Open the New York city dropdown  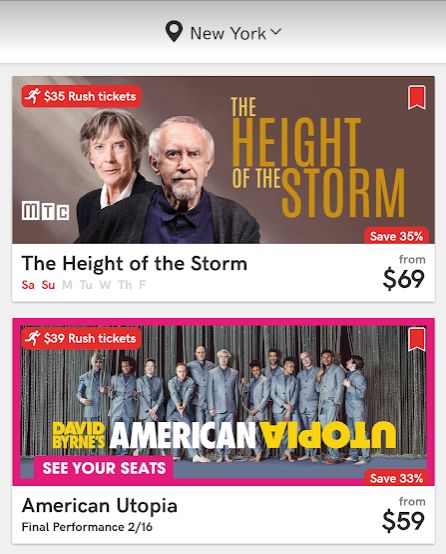tap(223, 33)
